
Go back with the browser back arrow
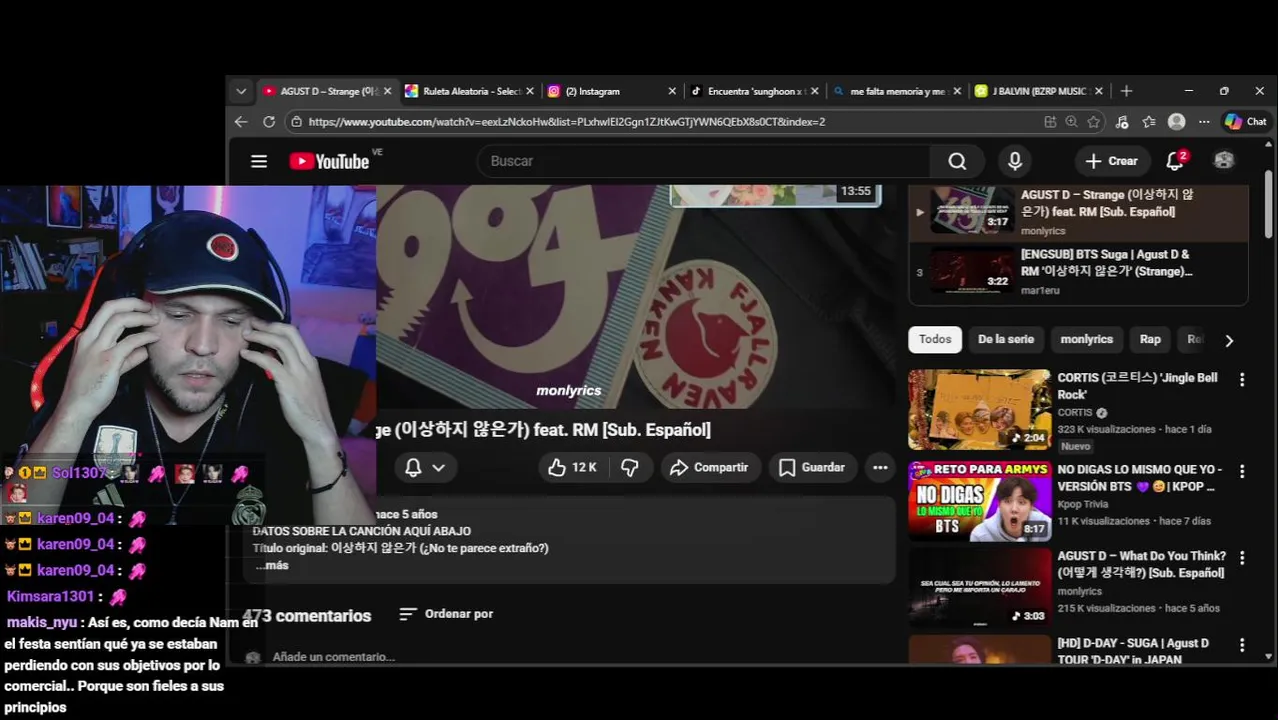(241, 121)
